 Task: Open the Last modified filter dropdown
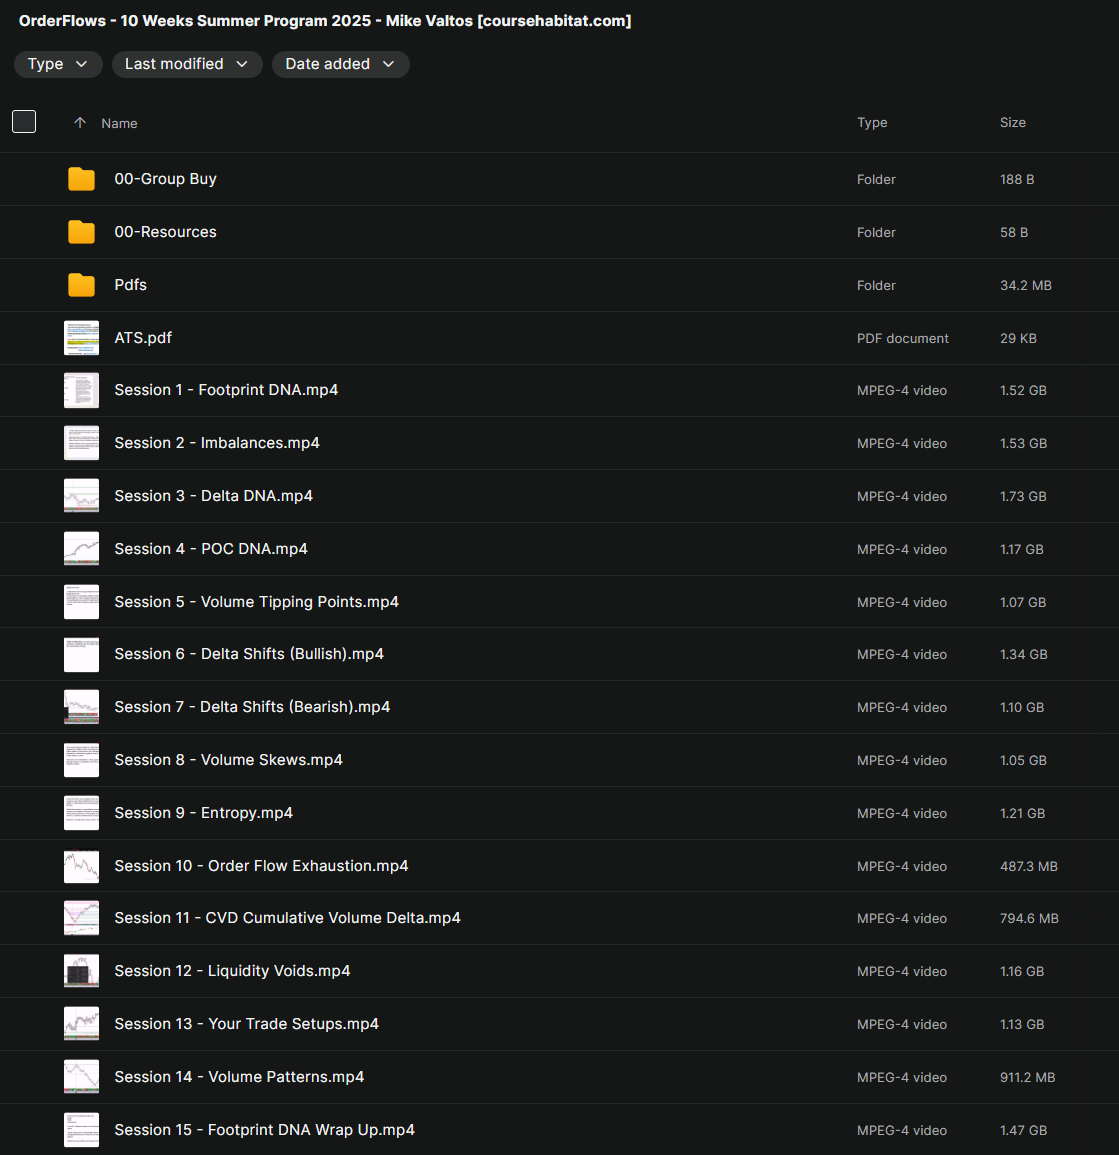[187, 64]
